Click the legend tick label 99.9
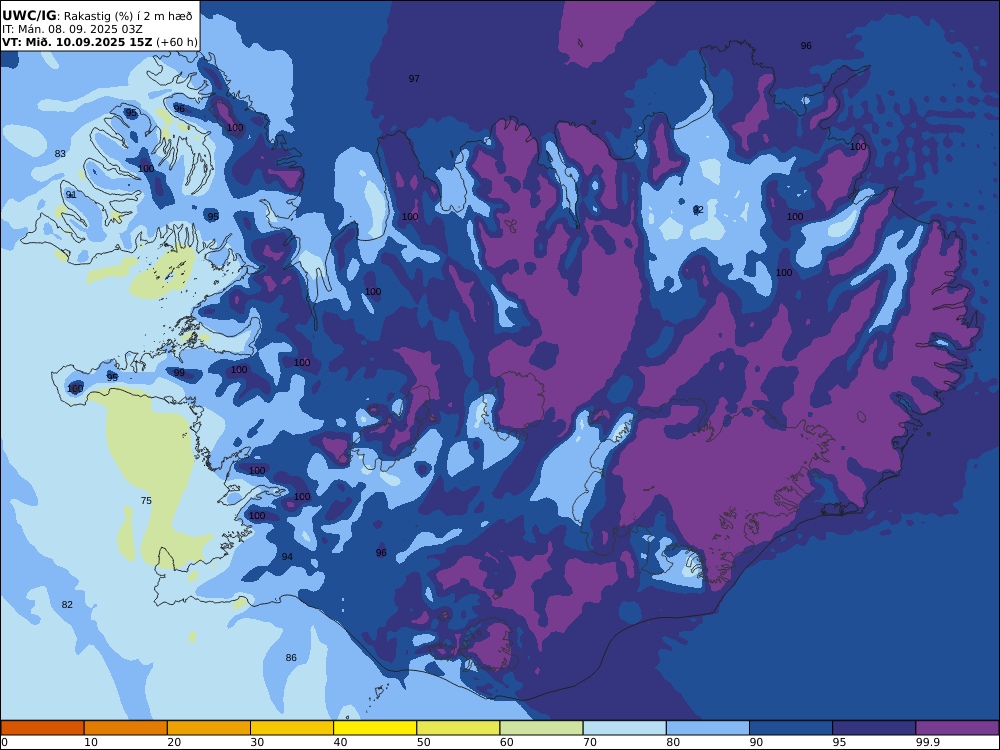The image size is (1000, 750). pyautogui.click(x=926, y=742)
